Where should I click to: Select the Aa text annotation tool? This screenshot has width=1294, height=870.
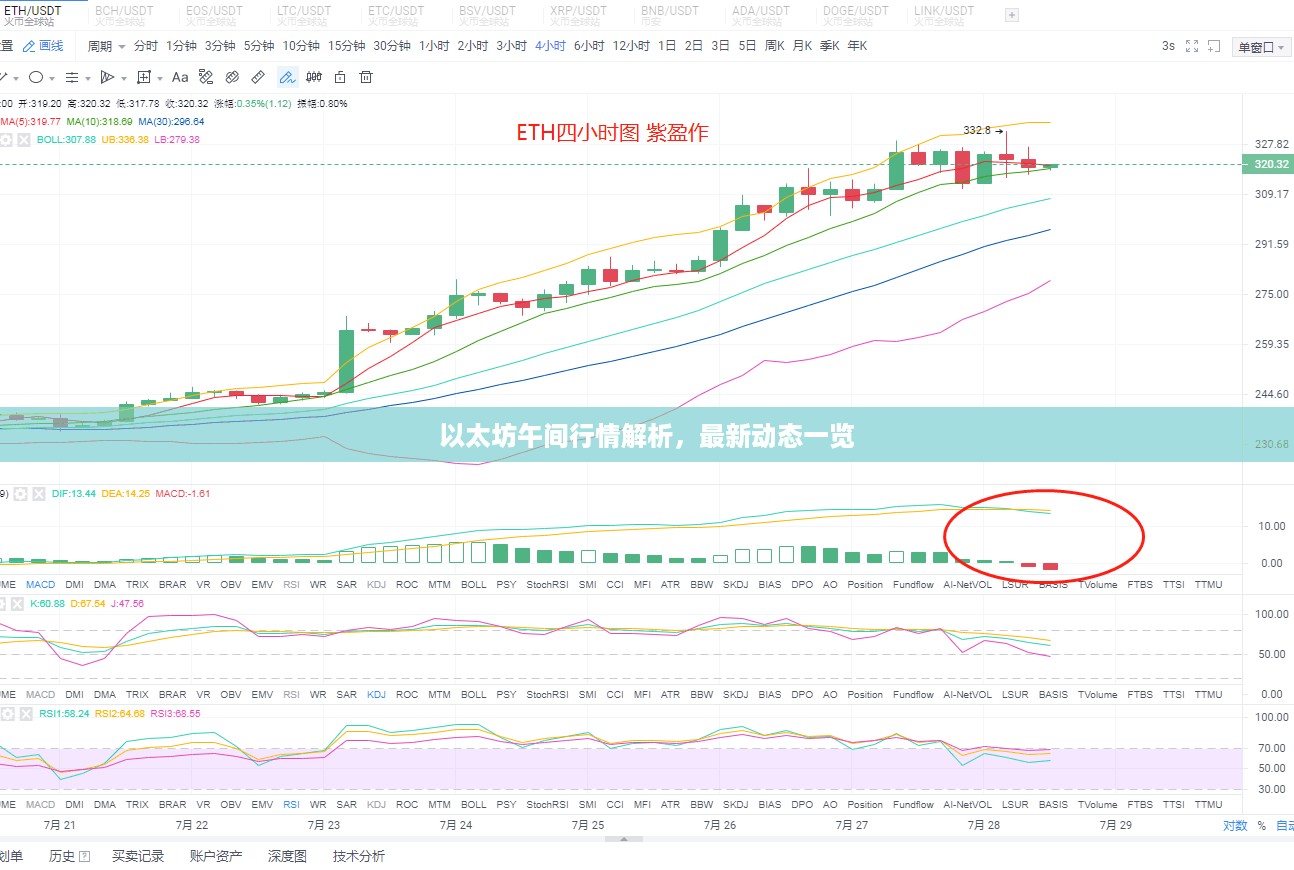click(x=180, y=77)
